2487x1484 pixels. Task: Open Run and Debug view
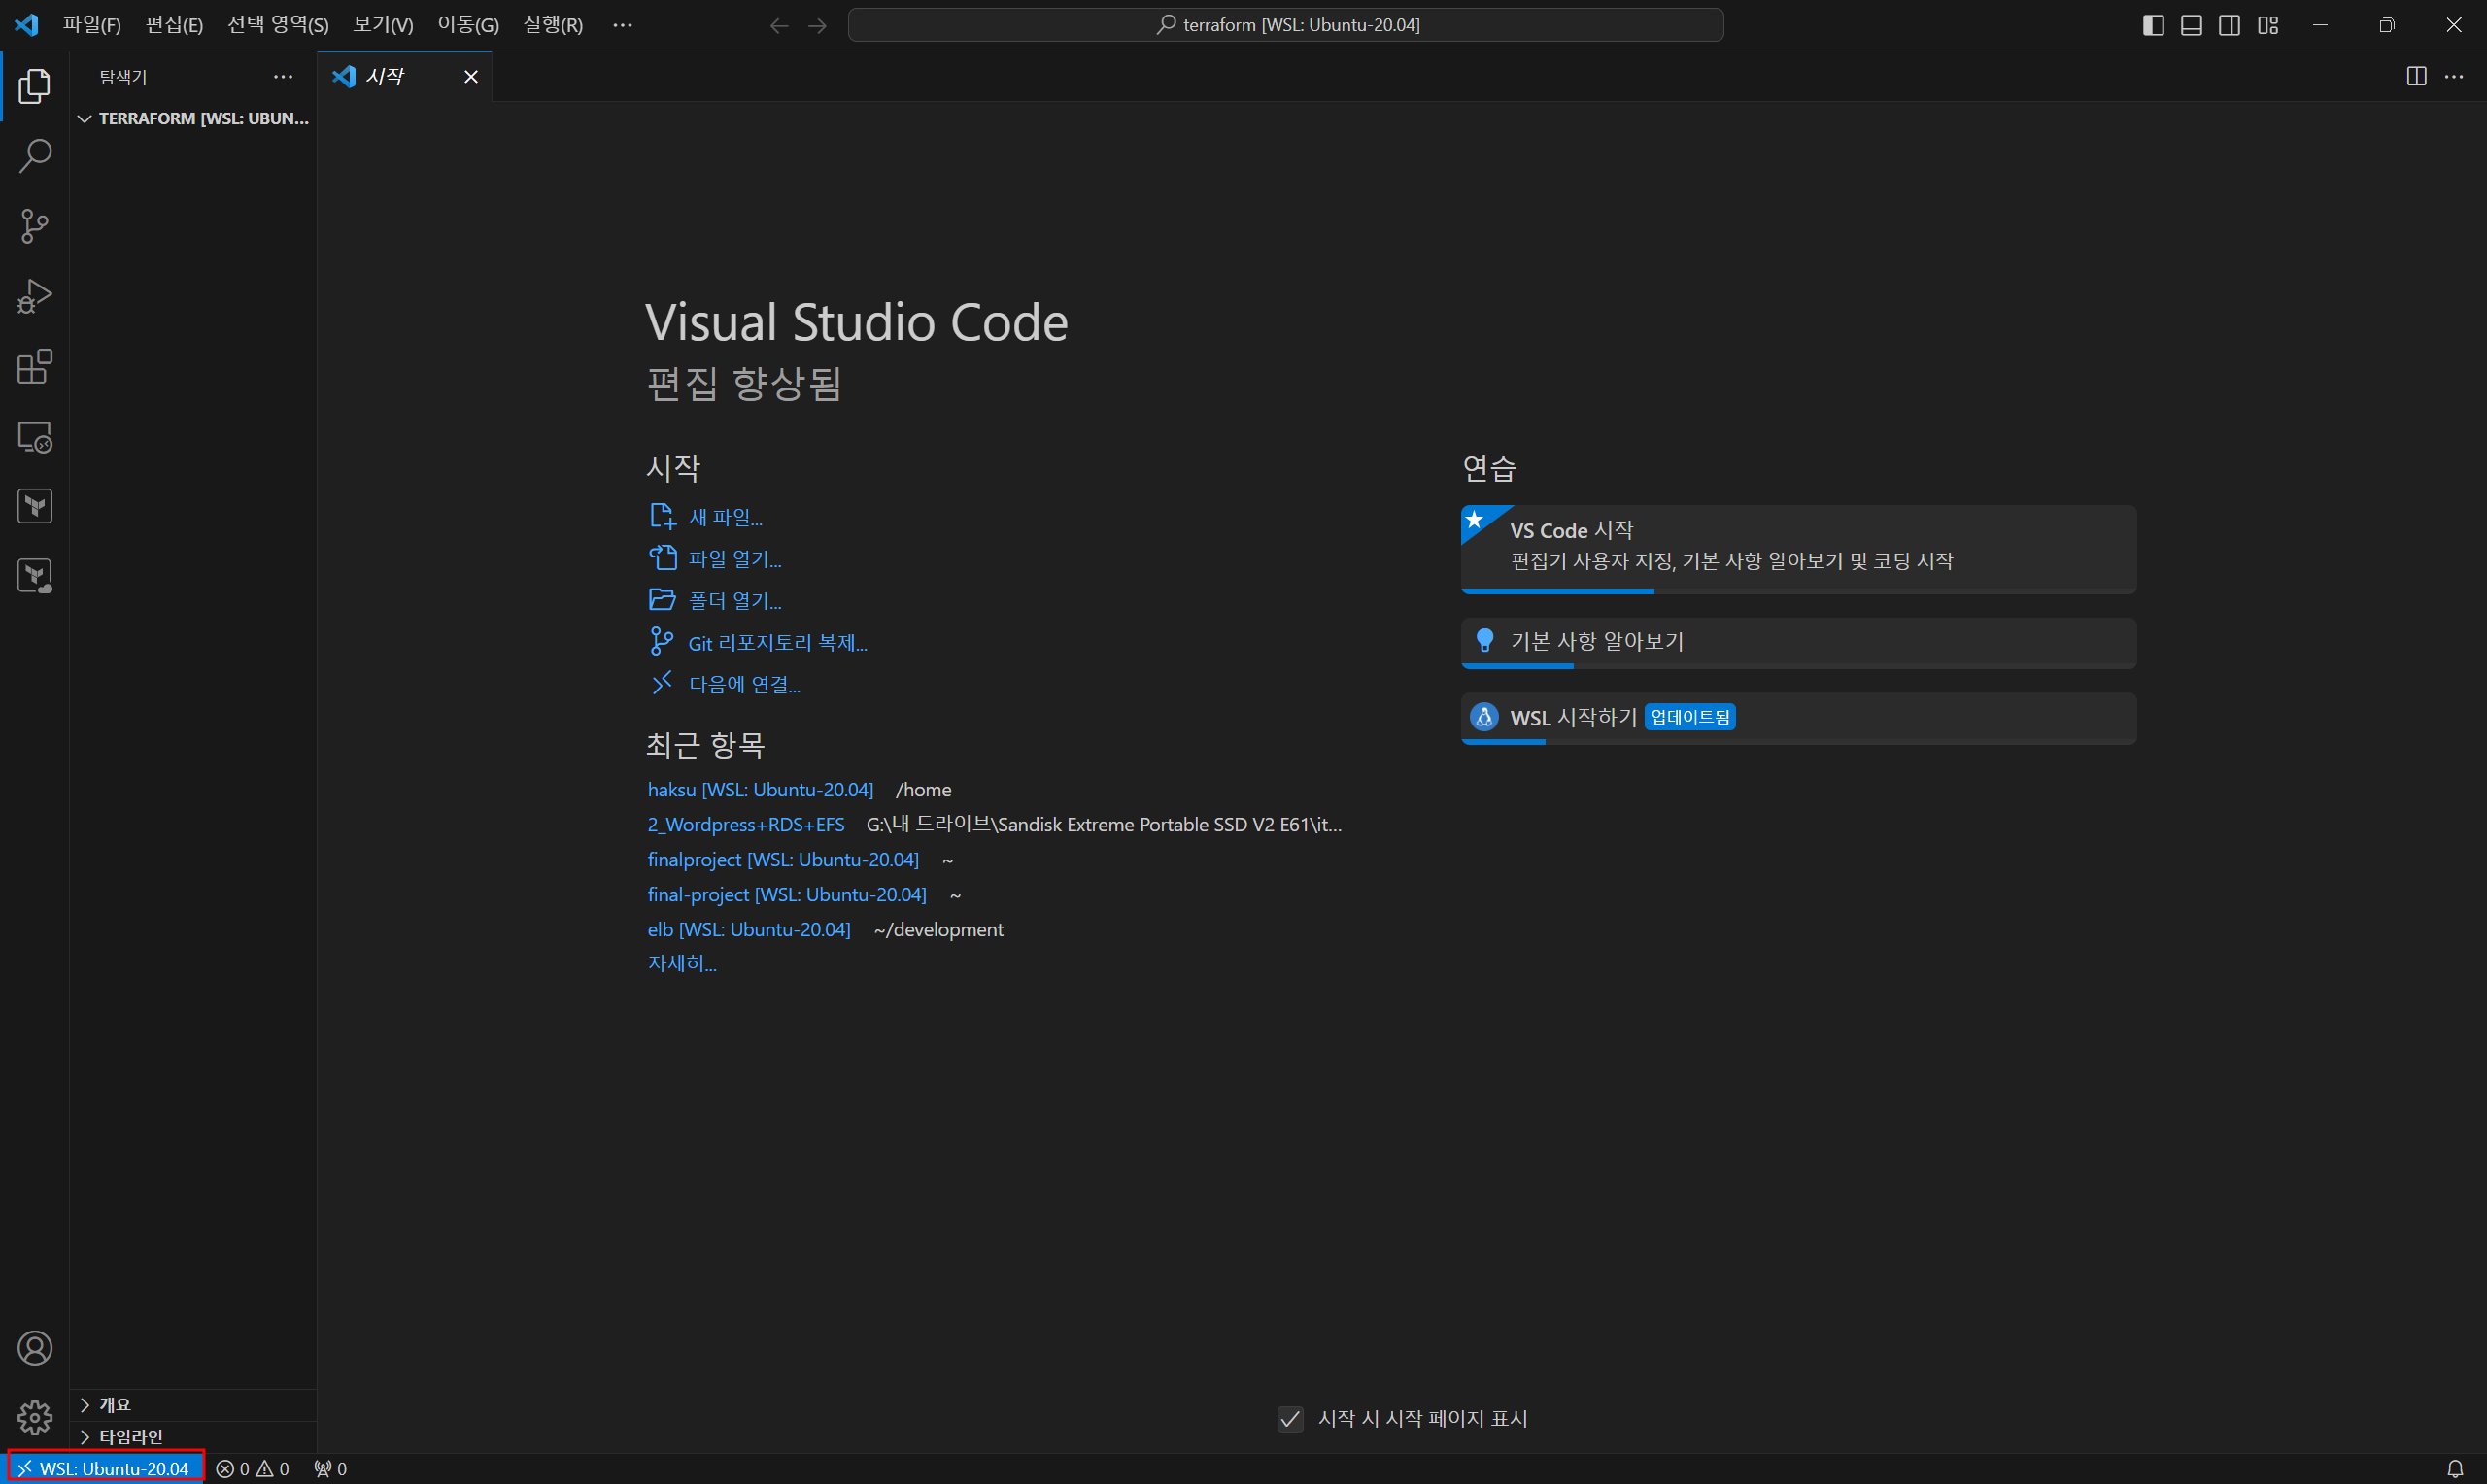(35, 296)
